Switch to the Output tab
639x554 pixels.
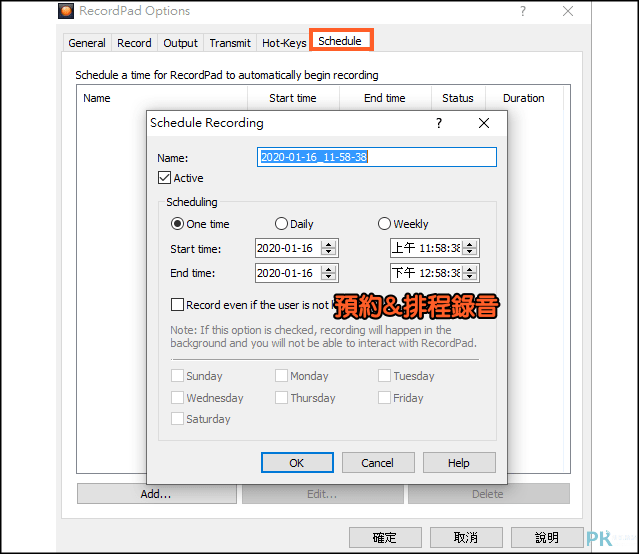180,43
